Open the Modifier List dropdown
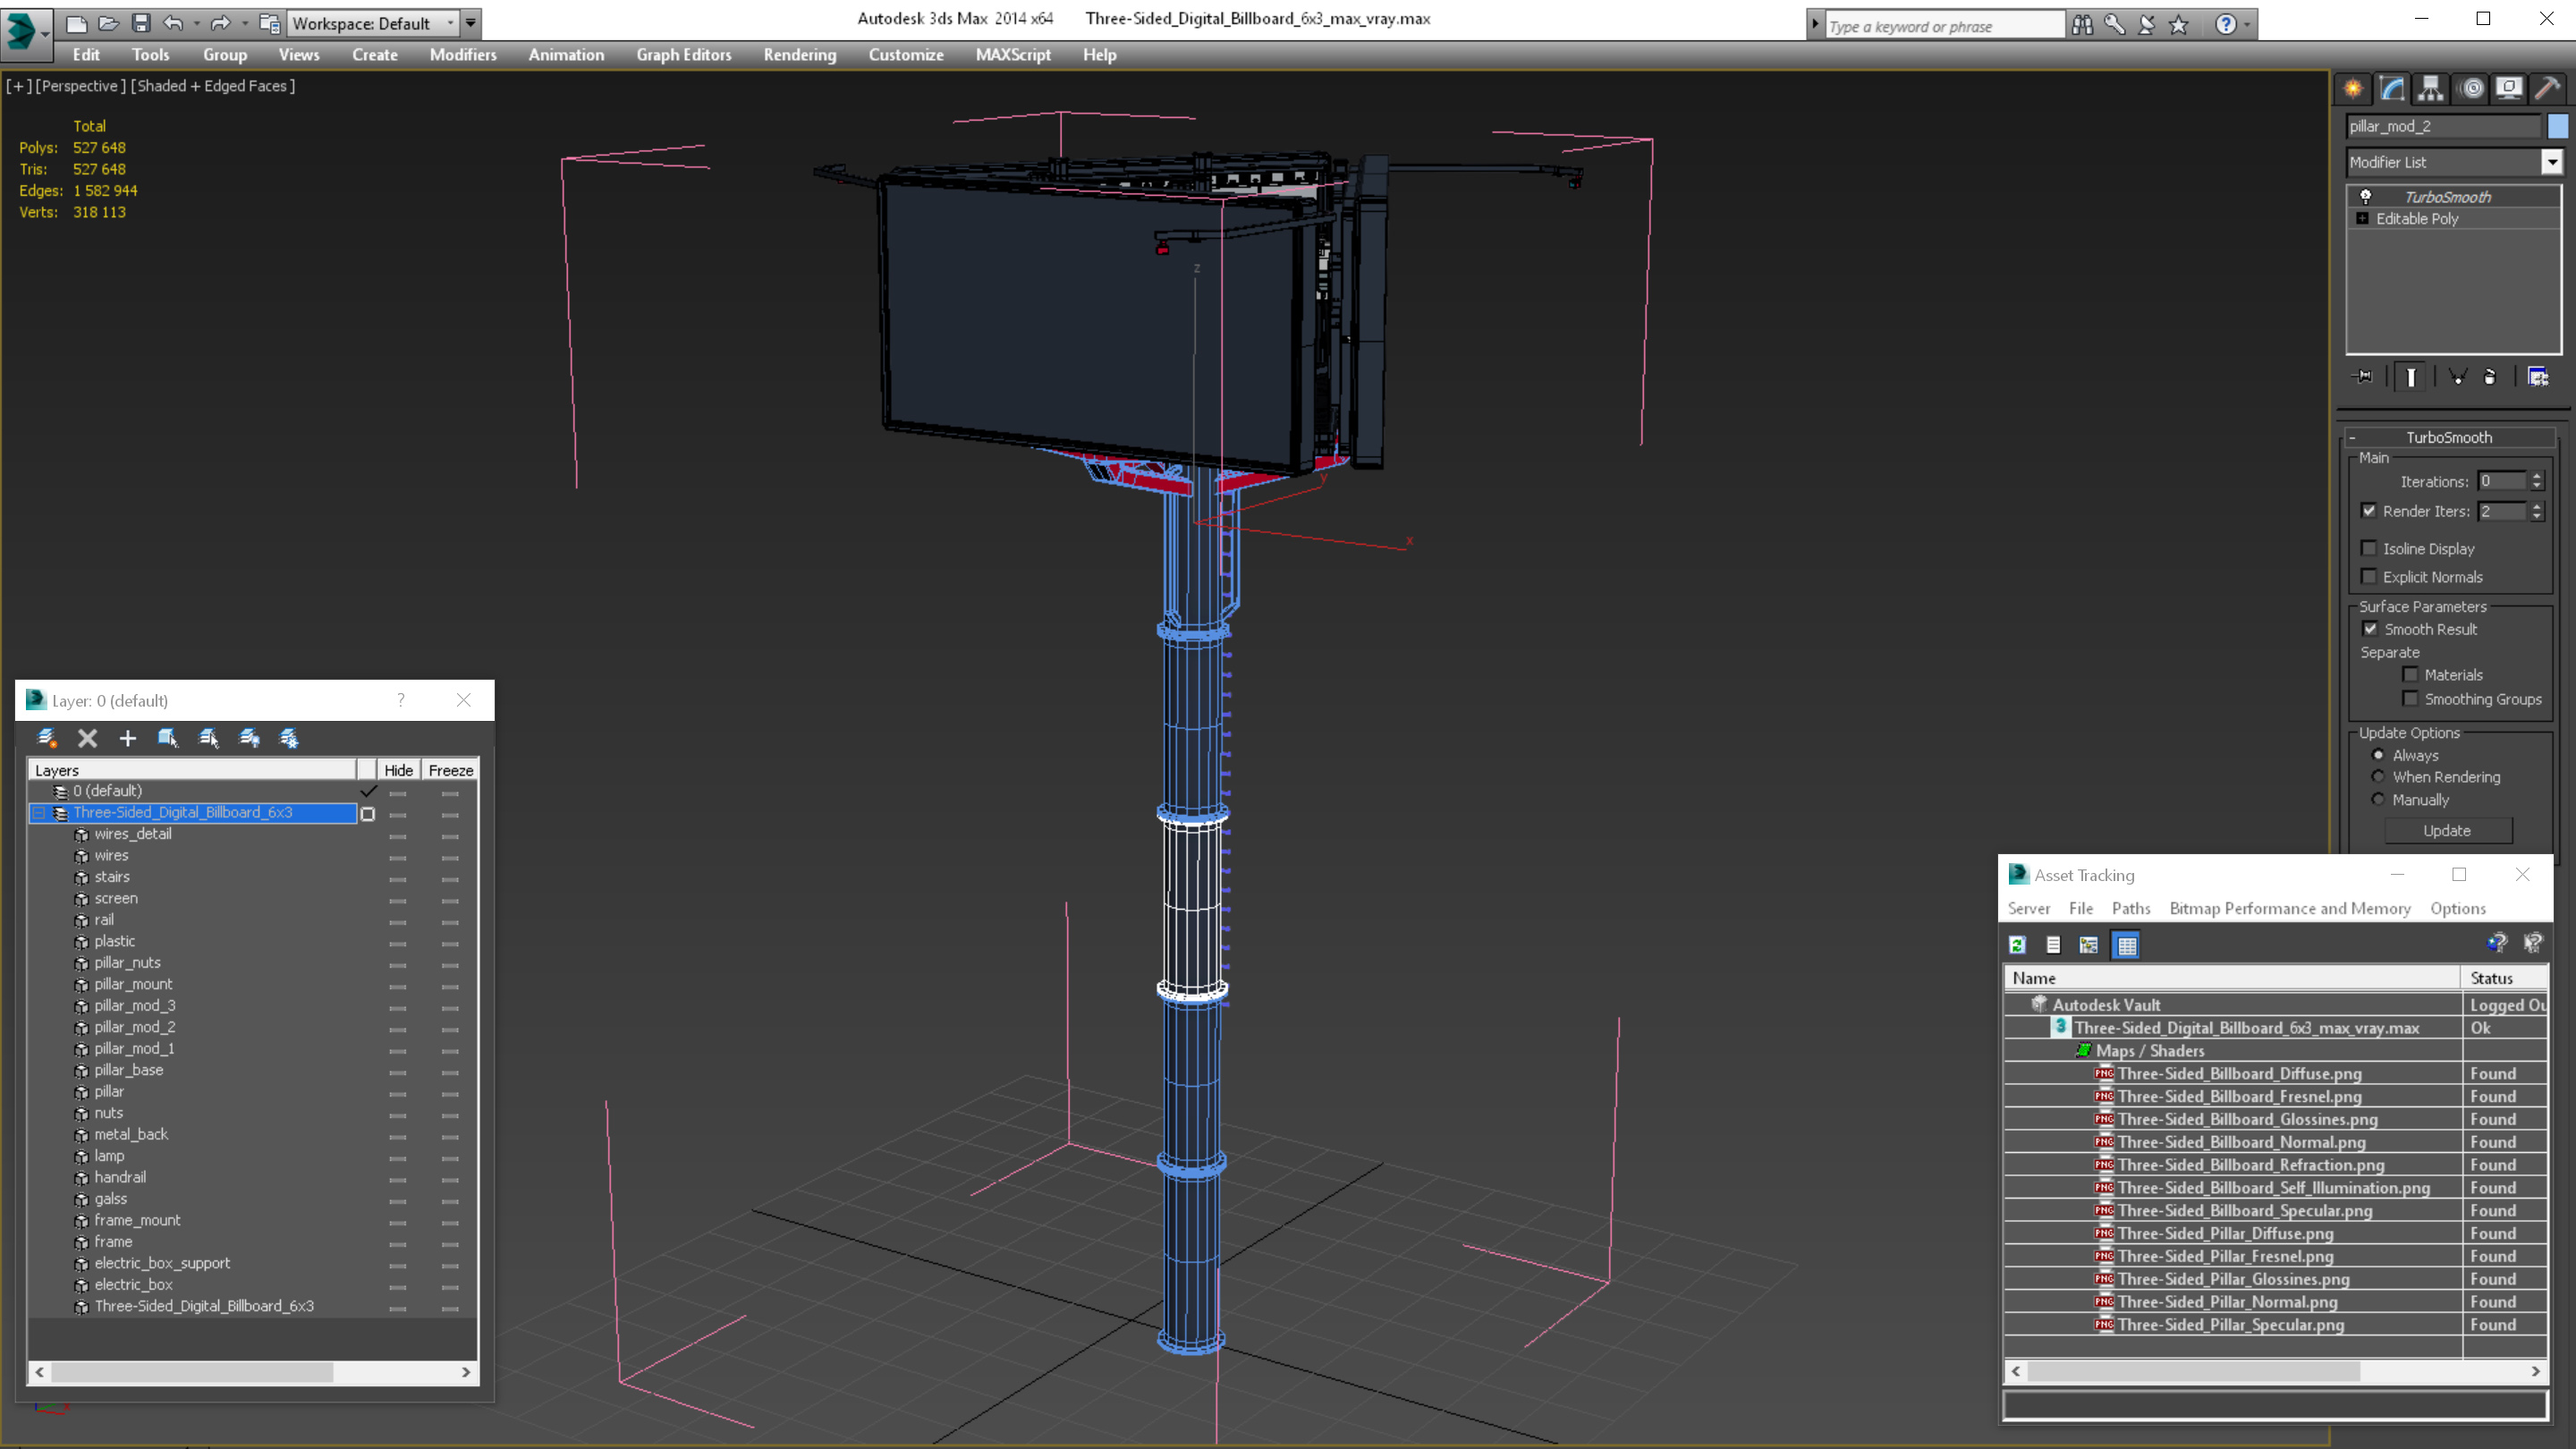Screen dimensions: 2576x1449 (x=2551, y=162)
